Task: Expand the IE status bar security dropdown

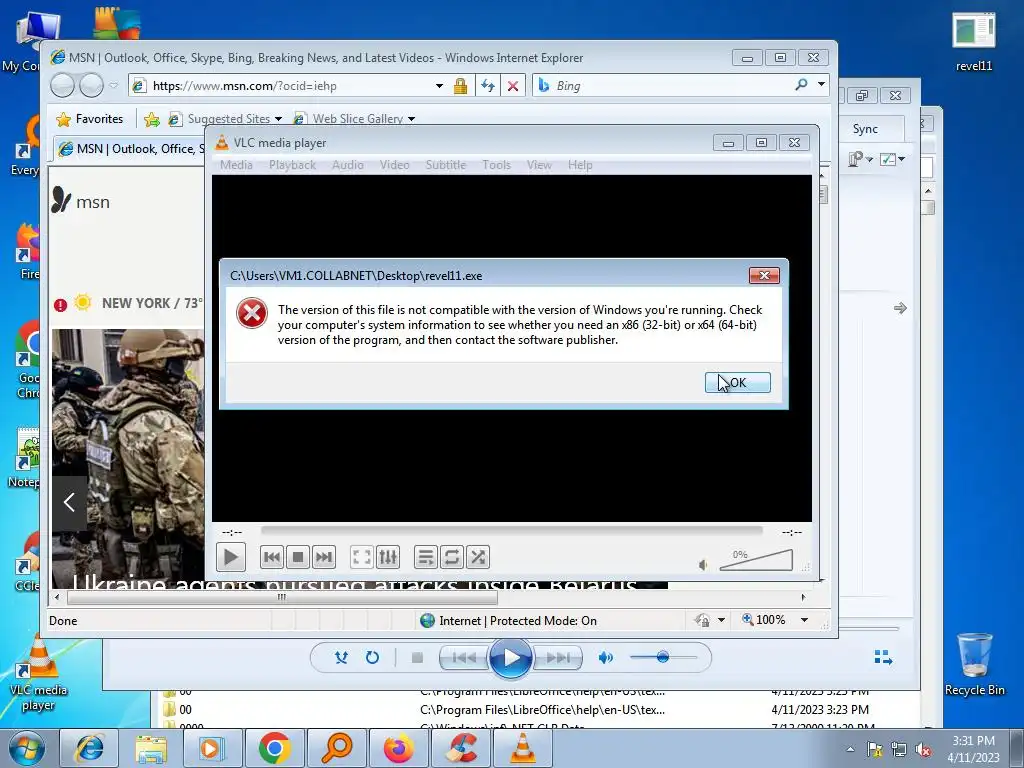Action: [722, 620]
